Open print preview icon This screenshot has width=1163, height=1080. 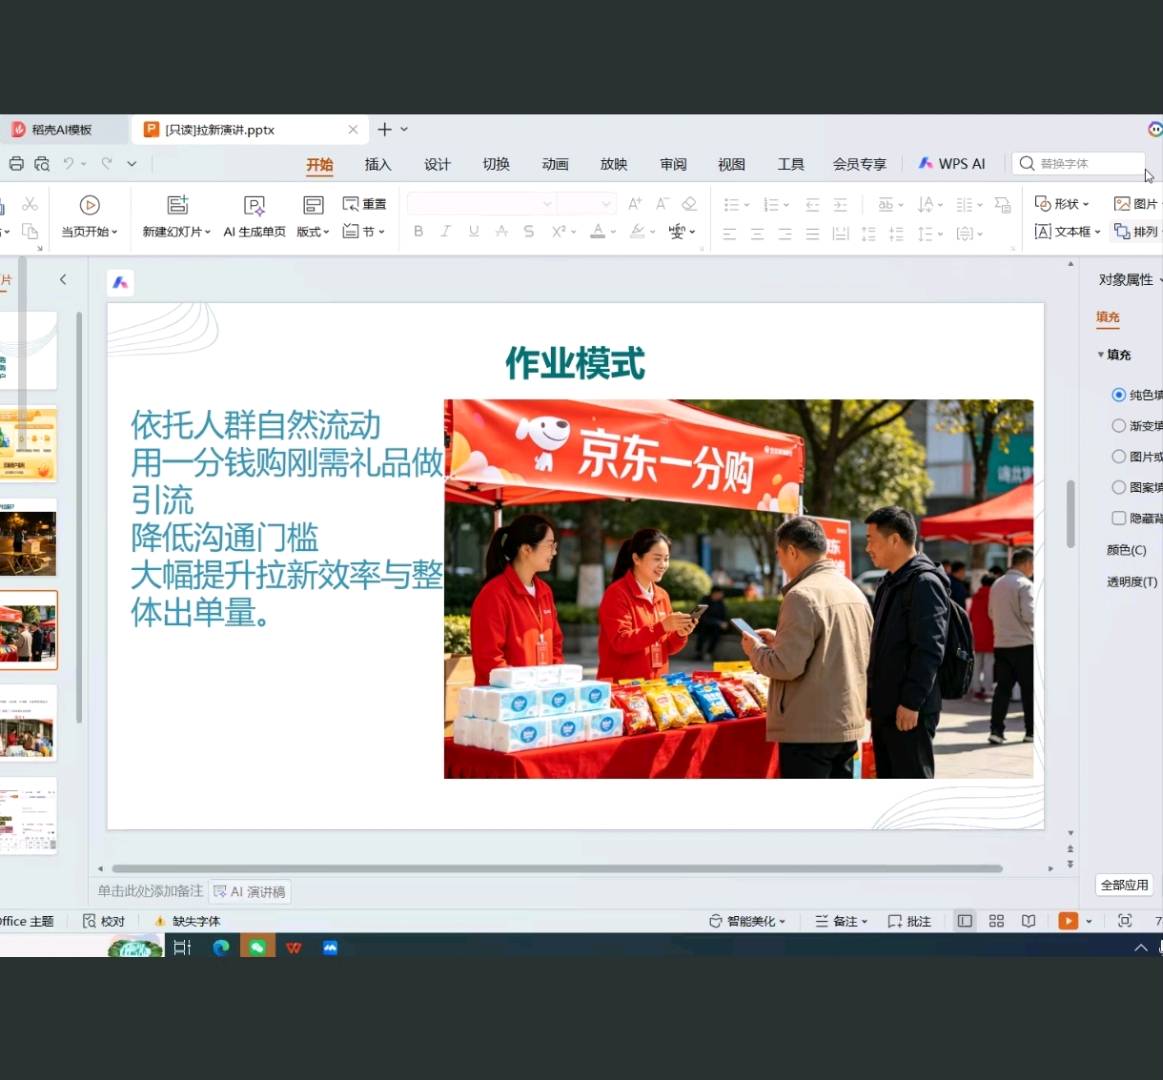[x=42, y=164]
